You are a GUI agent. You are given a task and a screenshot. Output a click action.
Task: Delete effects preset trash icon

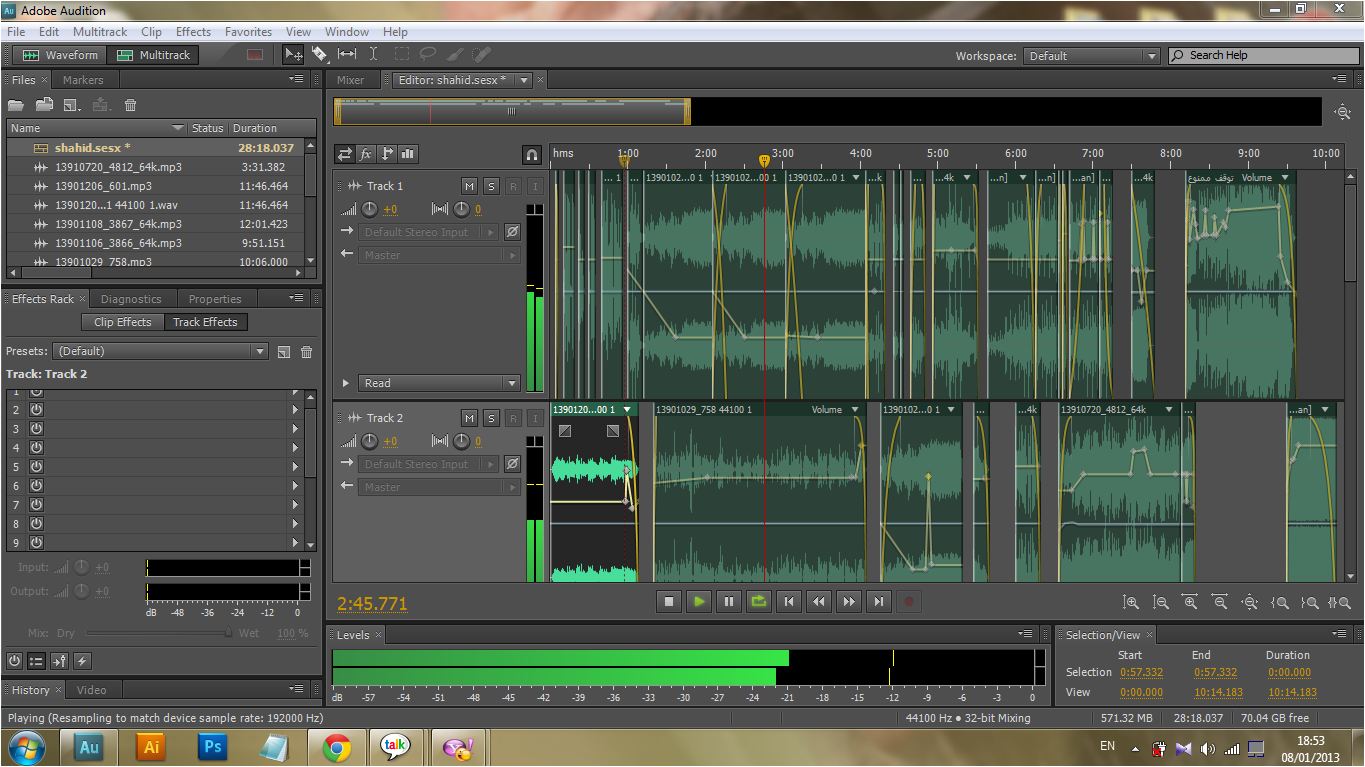(x=307, y=351)
